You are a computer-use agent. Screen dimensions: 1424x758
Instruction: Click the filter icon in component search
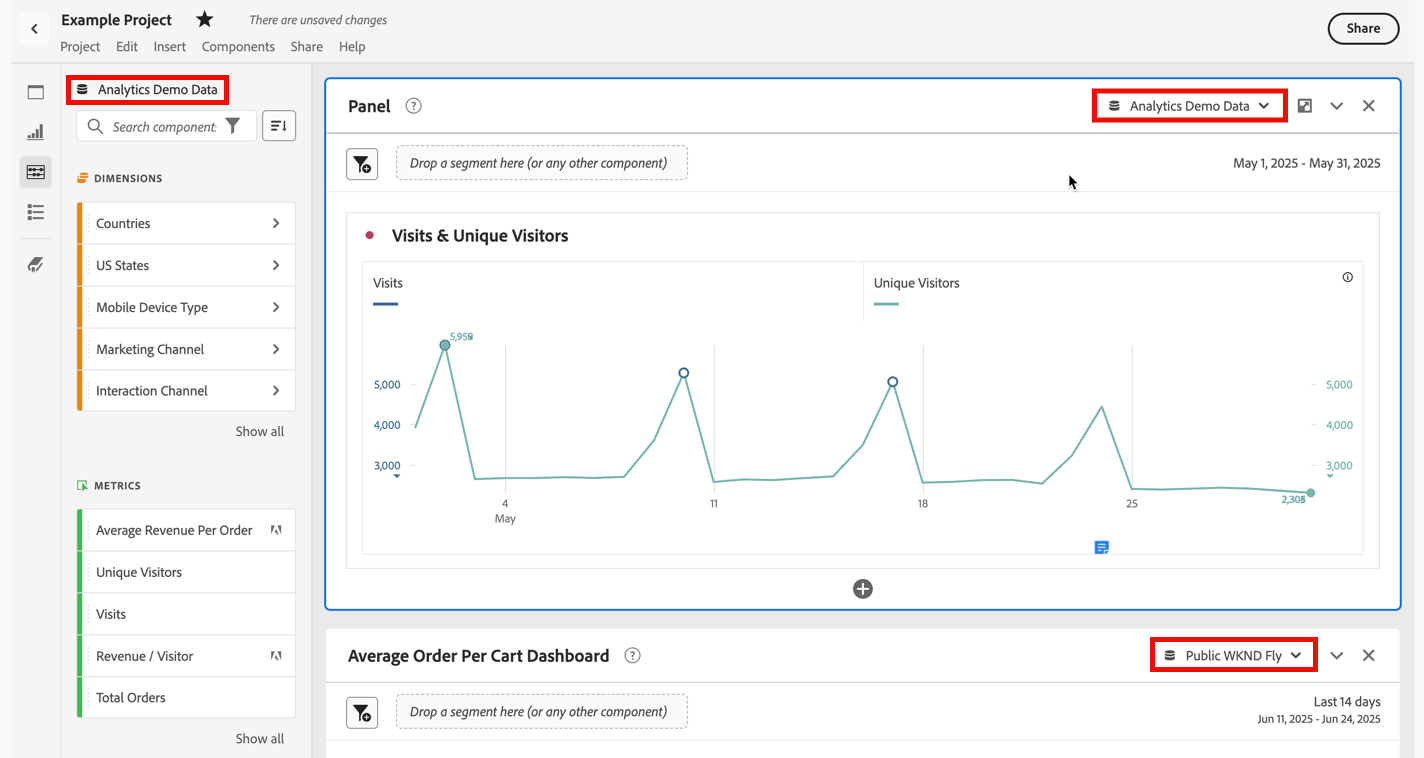click(x=233, y=126)
